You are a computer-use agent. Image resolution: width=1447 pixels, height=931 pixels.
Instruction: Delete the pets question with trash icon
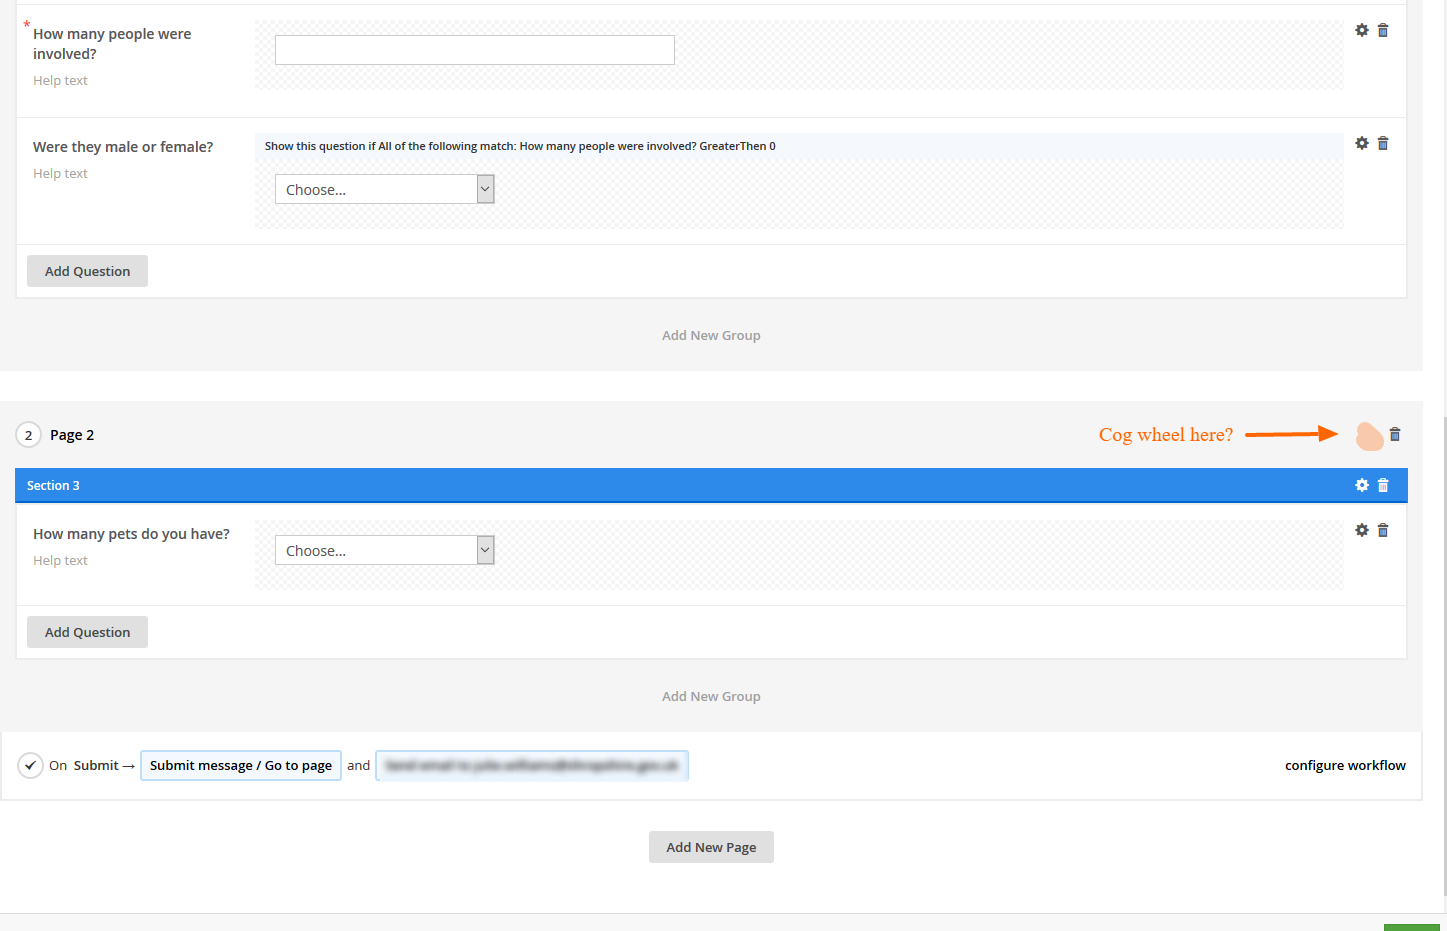point(1383,530)
